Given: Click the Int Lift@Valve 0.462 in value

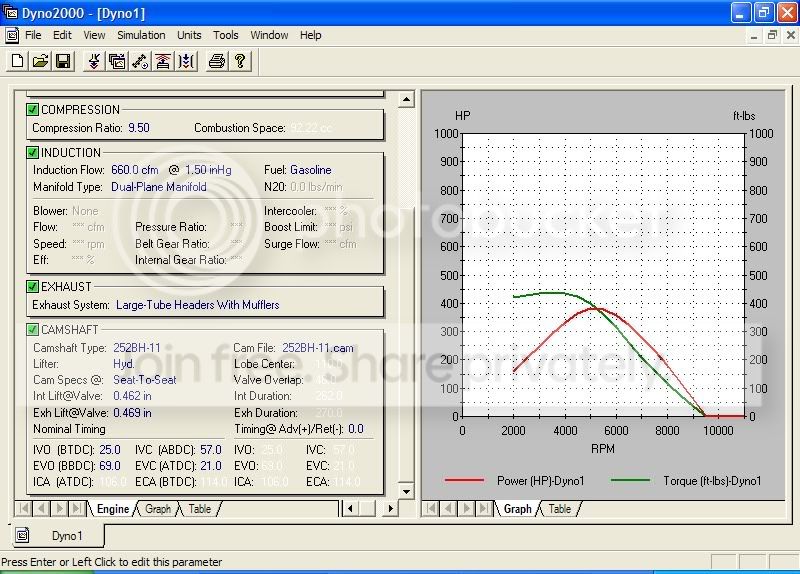Looking at the screenshot, I should [x=132, y=396].
